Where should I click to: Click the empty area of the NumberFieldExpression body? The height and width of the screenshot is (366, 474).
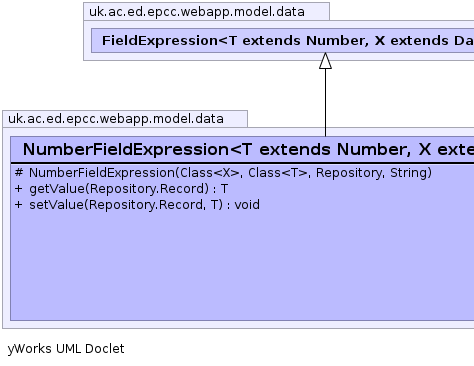click(242, 267)
